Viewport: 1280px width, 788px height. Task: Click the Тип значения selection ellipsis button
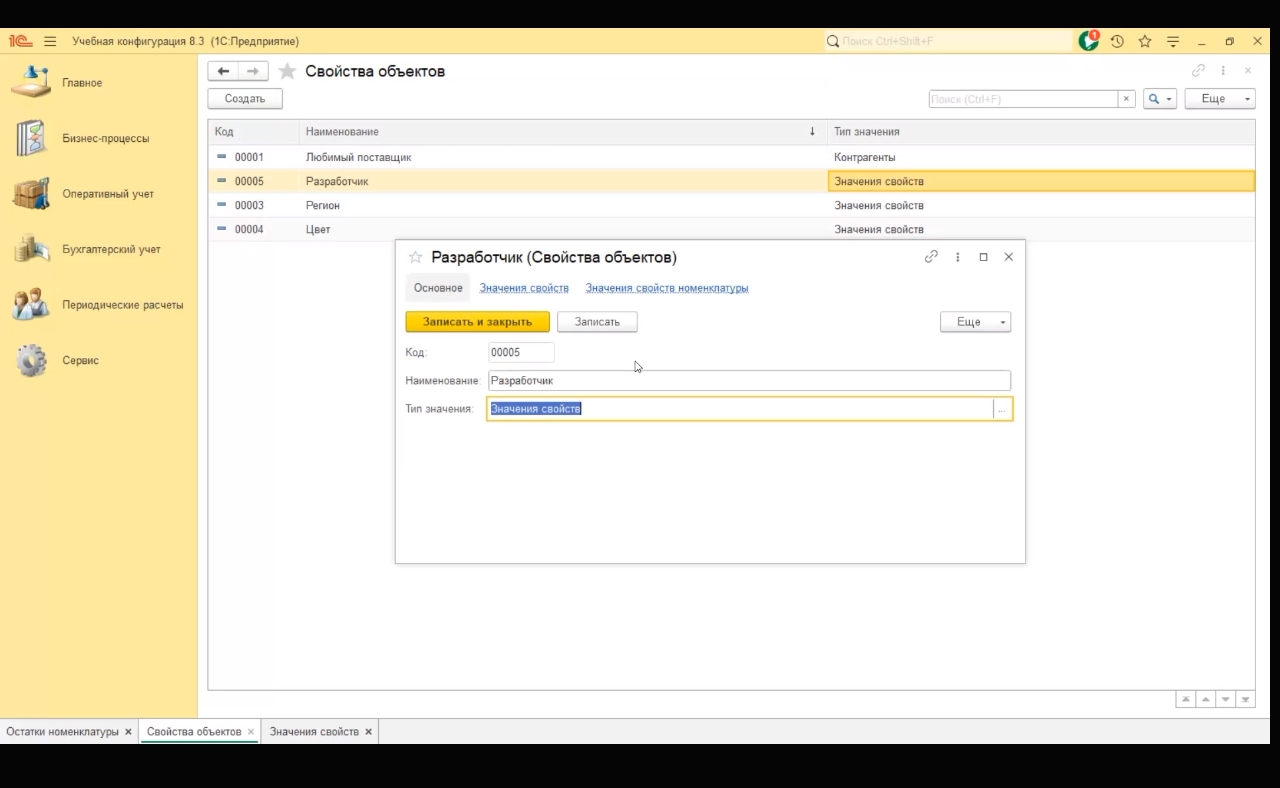click(x=1002, y=409)
